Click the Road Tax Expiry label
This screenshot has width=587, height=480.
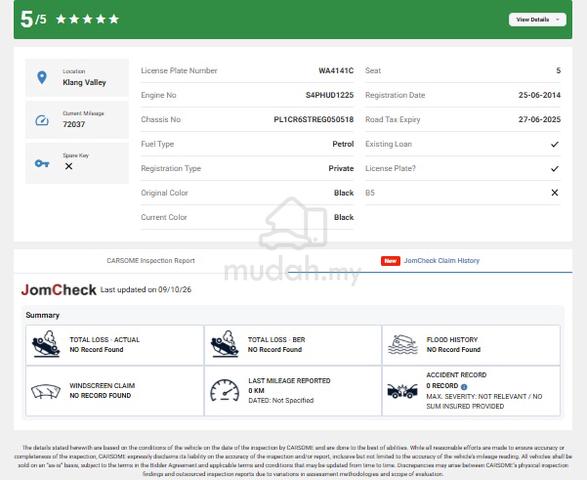[x=393, y=119]
